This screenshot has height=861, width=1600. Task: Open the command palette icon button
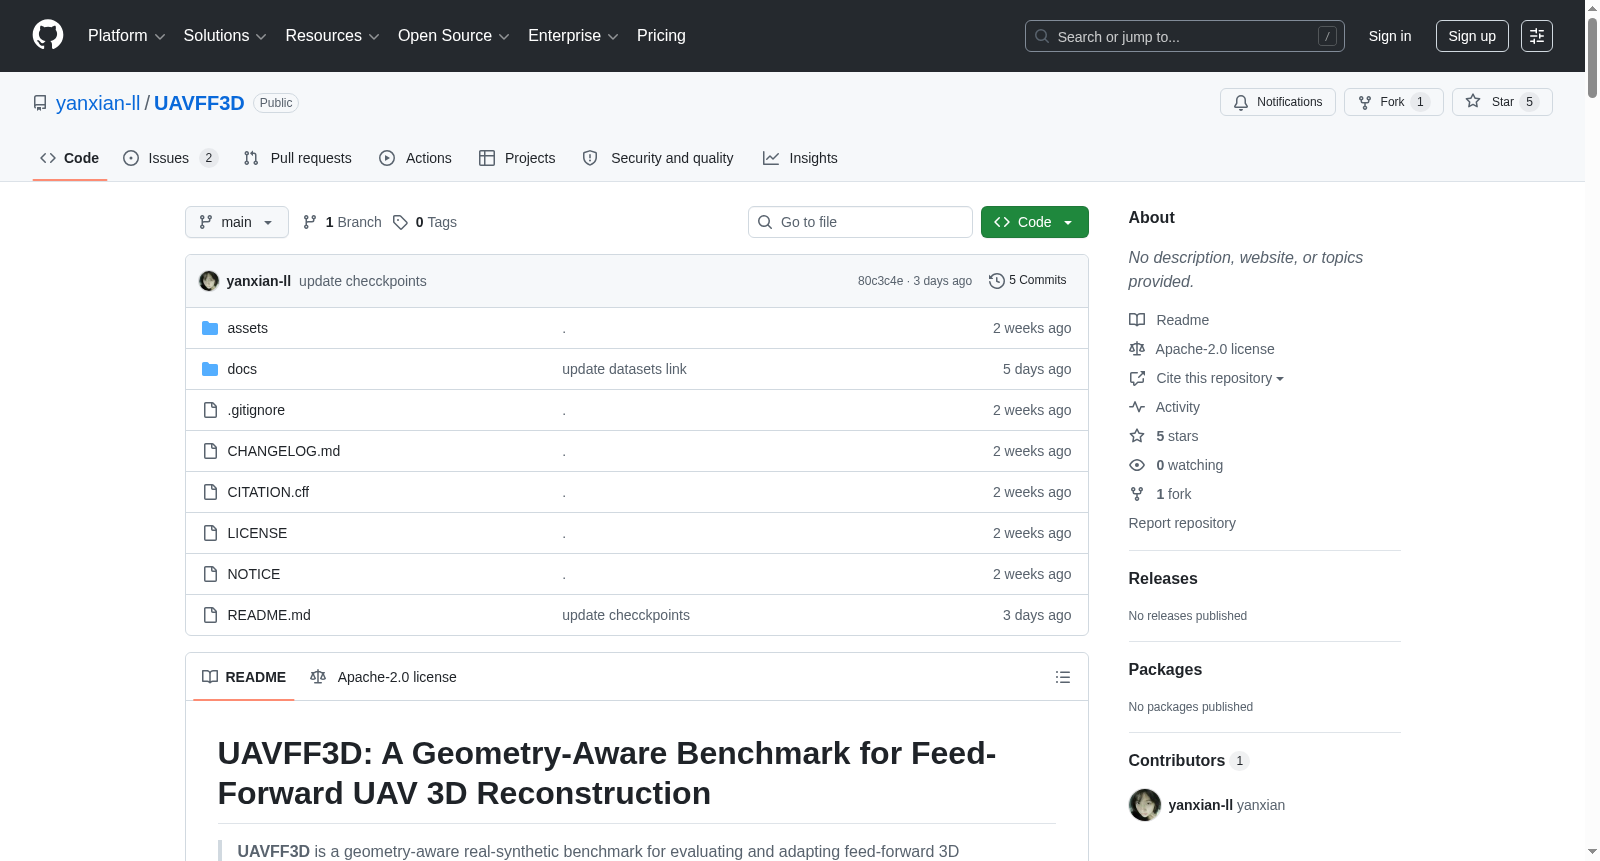point(1537,36)
